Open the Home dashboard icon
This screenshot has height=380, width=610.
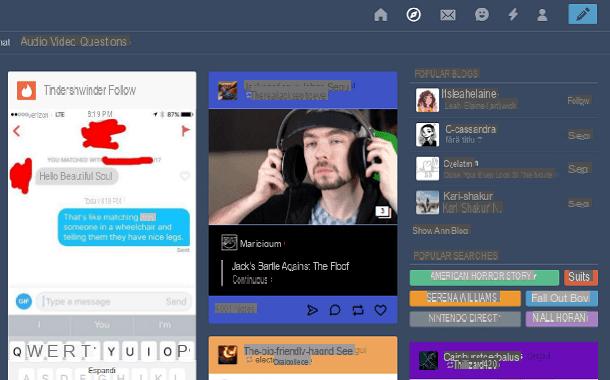[x=380, y=15]
